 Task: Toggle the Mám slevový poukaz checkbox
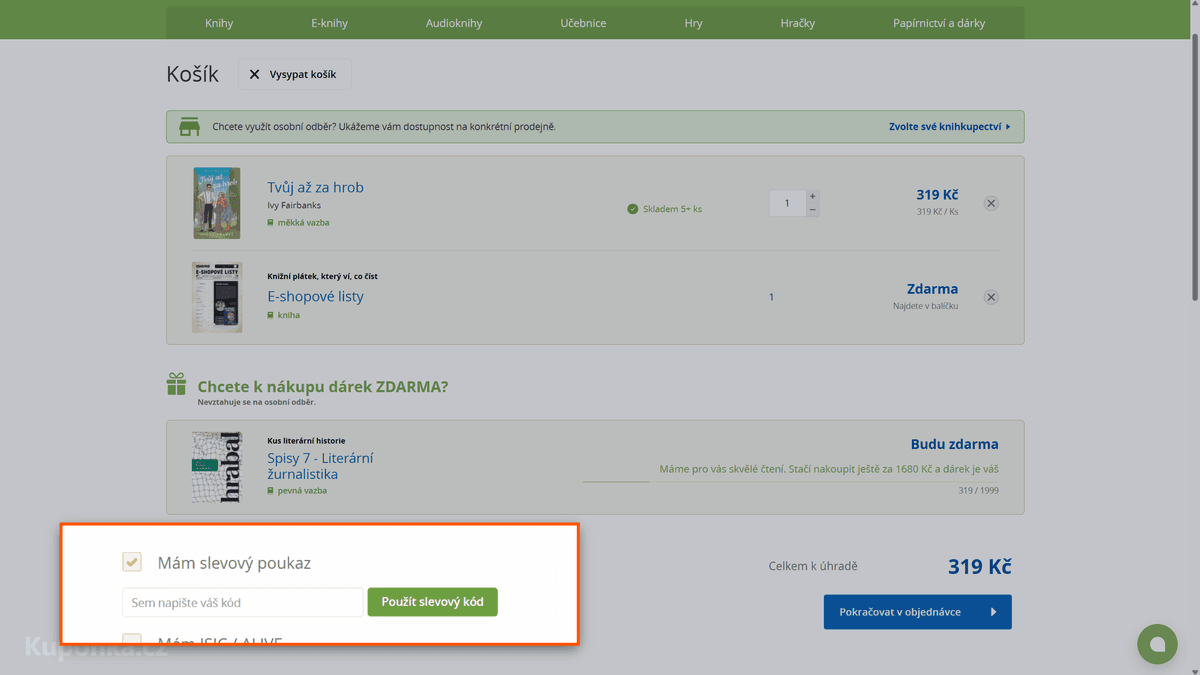tap(132, 562)
